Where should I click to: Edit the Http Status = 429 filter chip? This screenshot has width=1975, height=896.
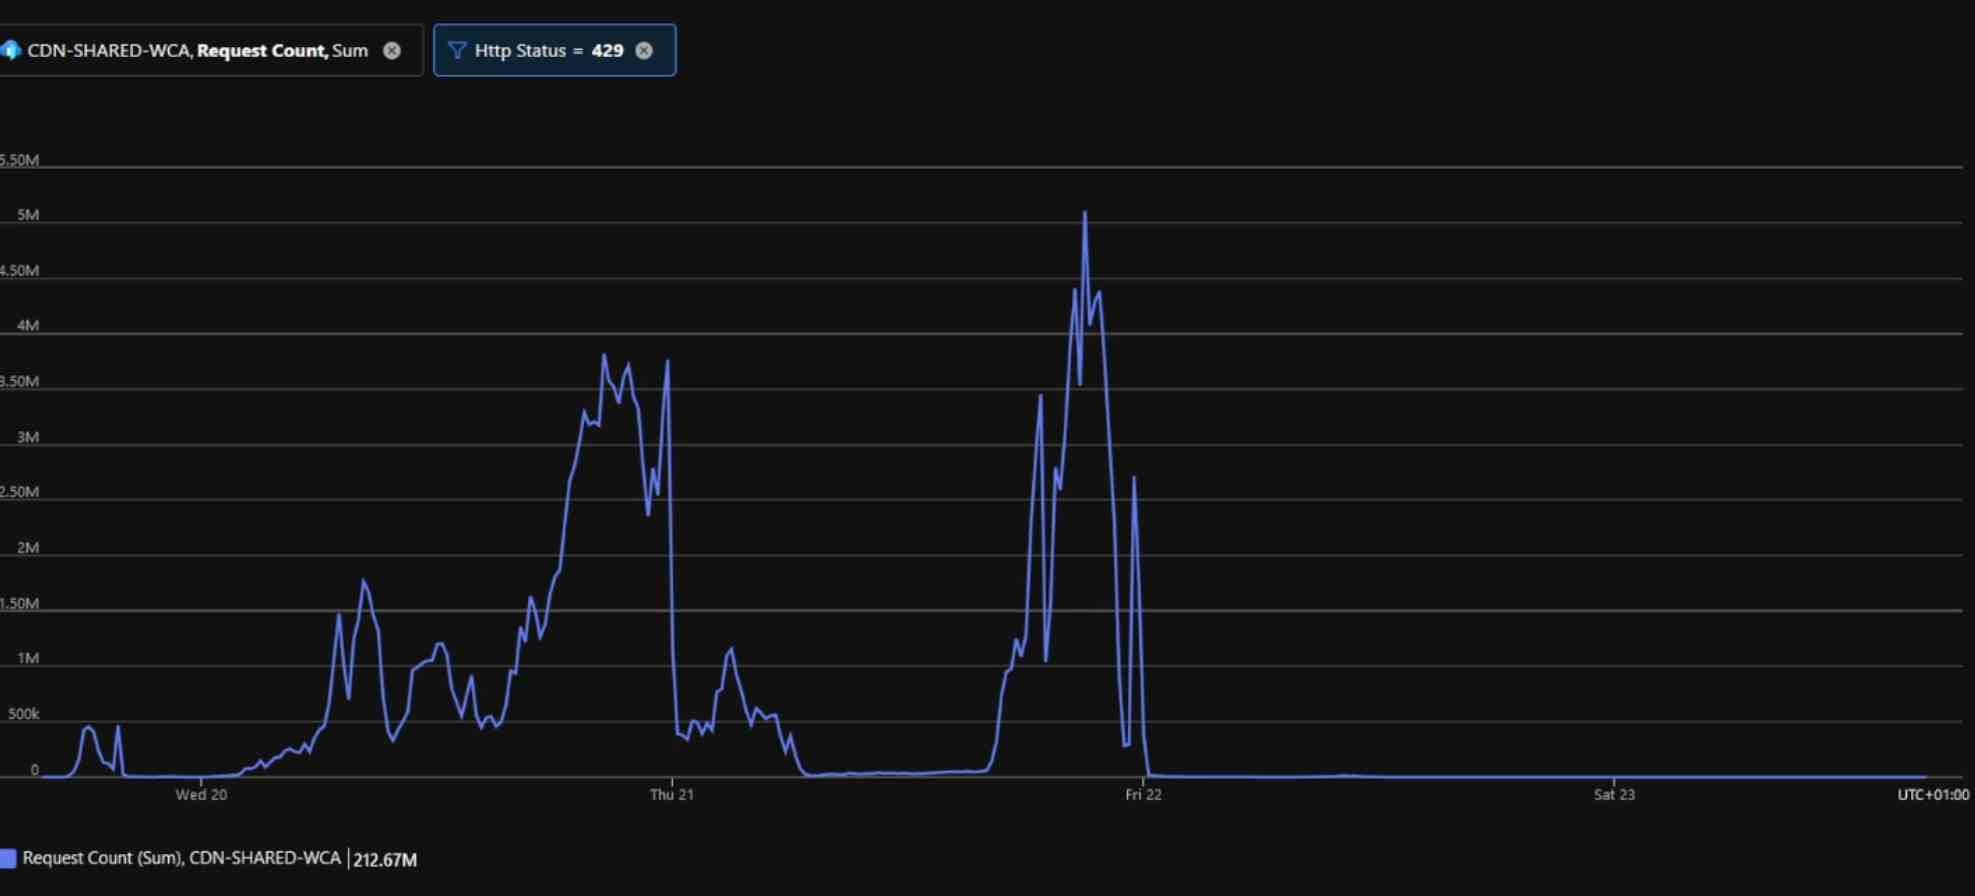(554, 50)
